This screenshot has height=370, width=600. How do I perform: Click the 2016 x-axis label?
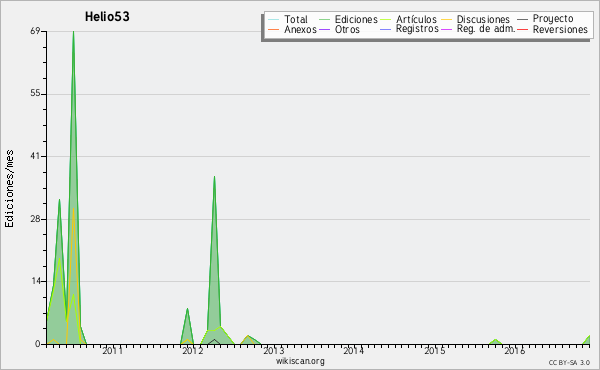[515, 351]
